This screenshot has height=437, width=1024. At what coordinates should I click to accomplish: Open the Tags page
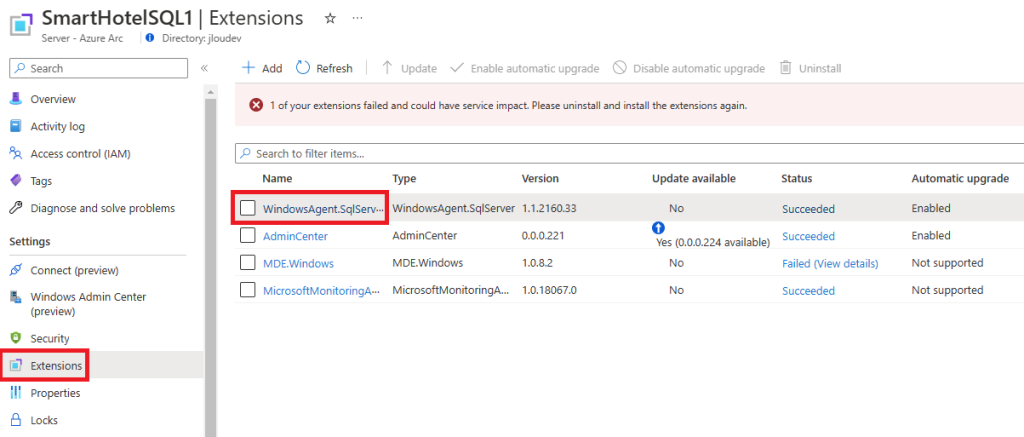[41, 181]
